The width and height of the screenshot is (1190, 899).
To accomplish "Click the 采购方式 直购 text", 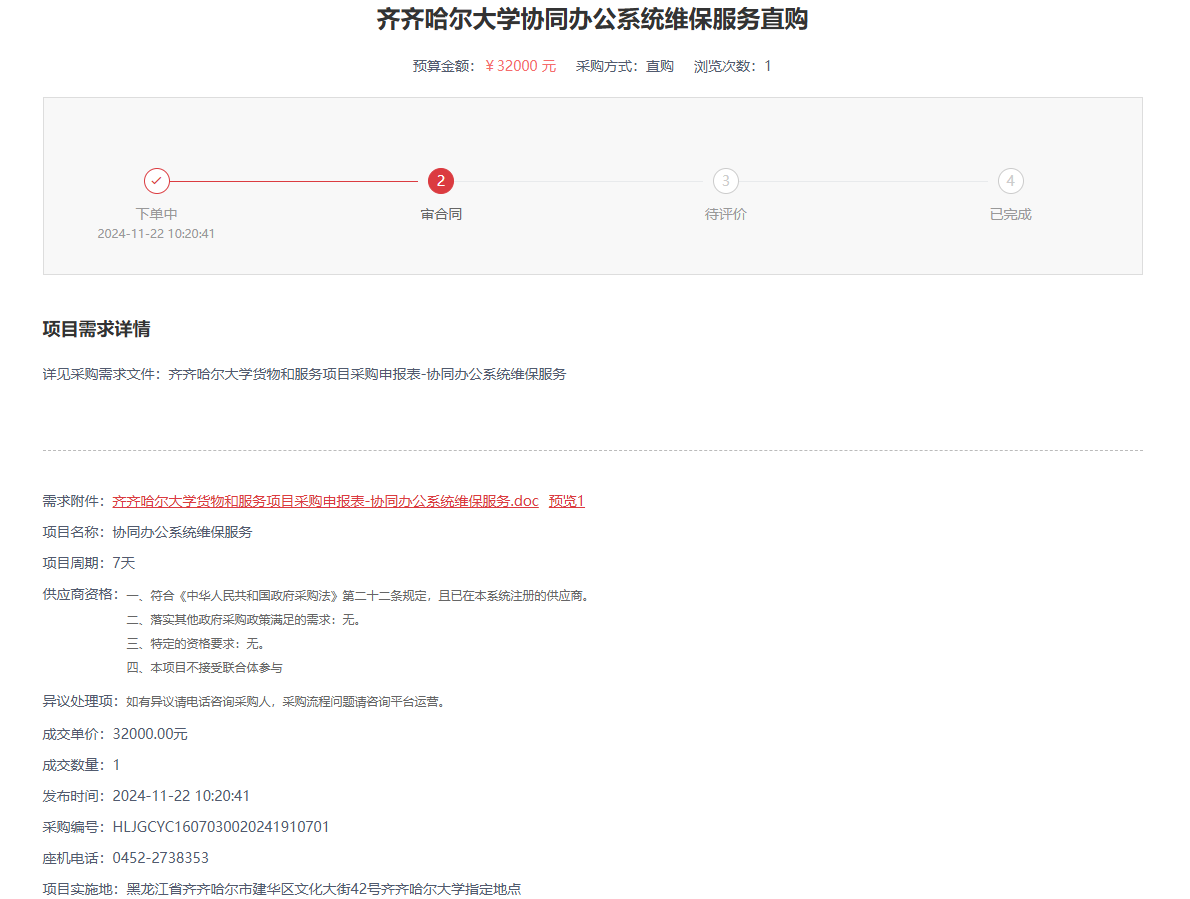I will click(x=625, y=66).
